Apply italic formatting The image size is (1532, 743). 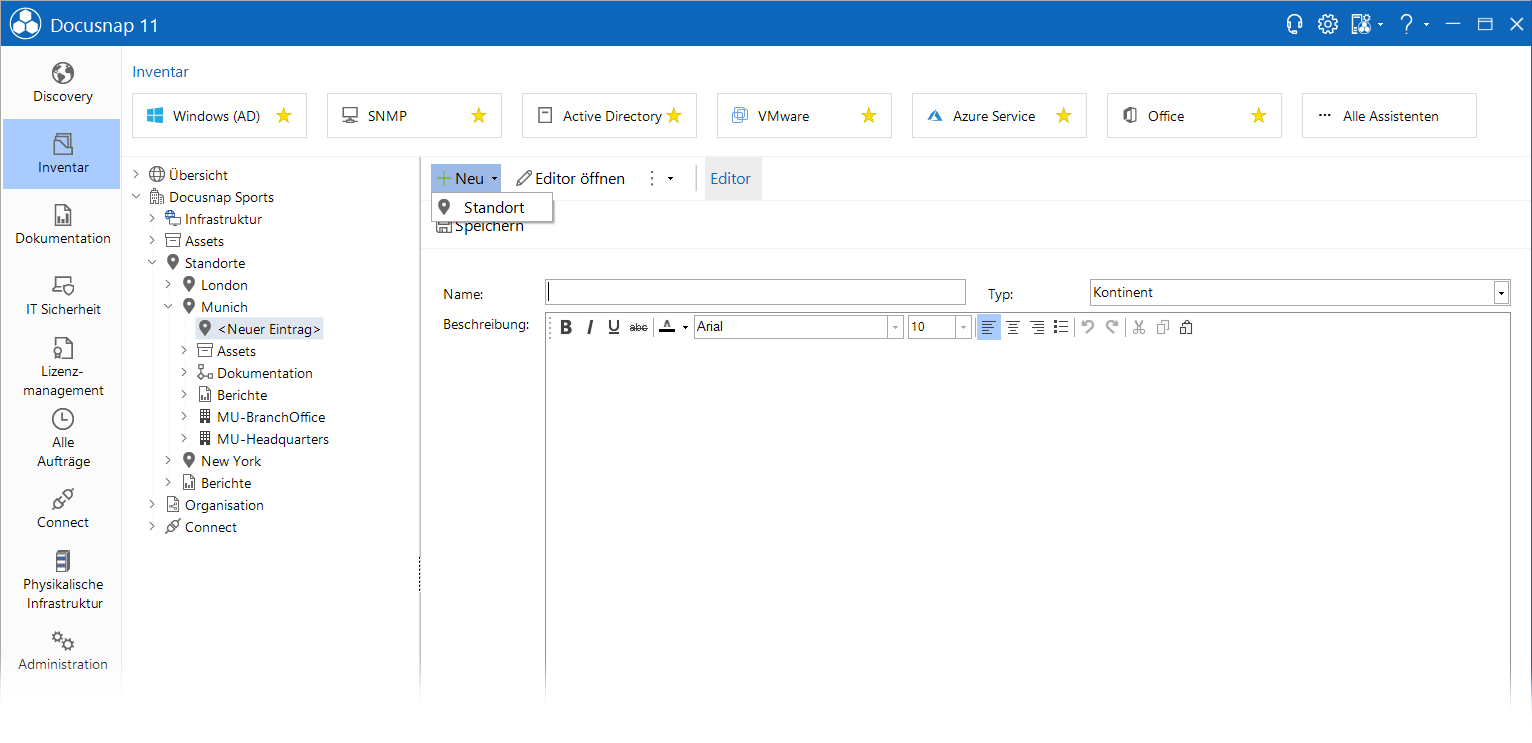pos(590,327)
